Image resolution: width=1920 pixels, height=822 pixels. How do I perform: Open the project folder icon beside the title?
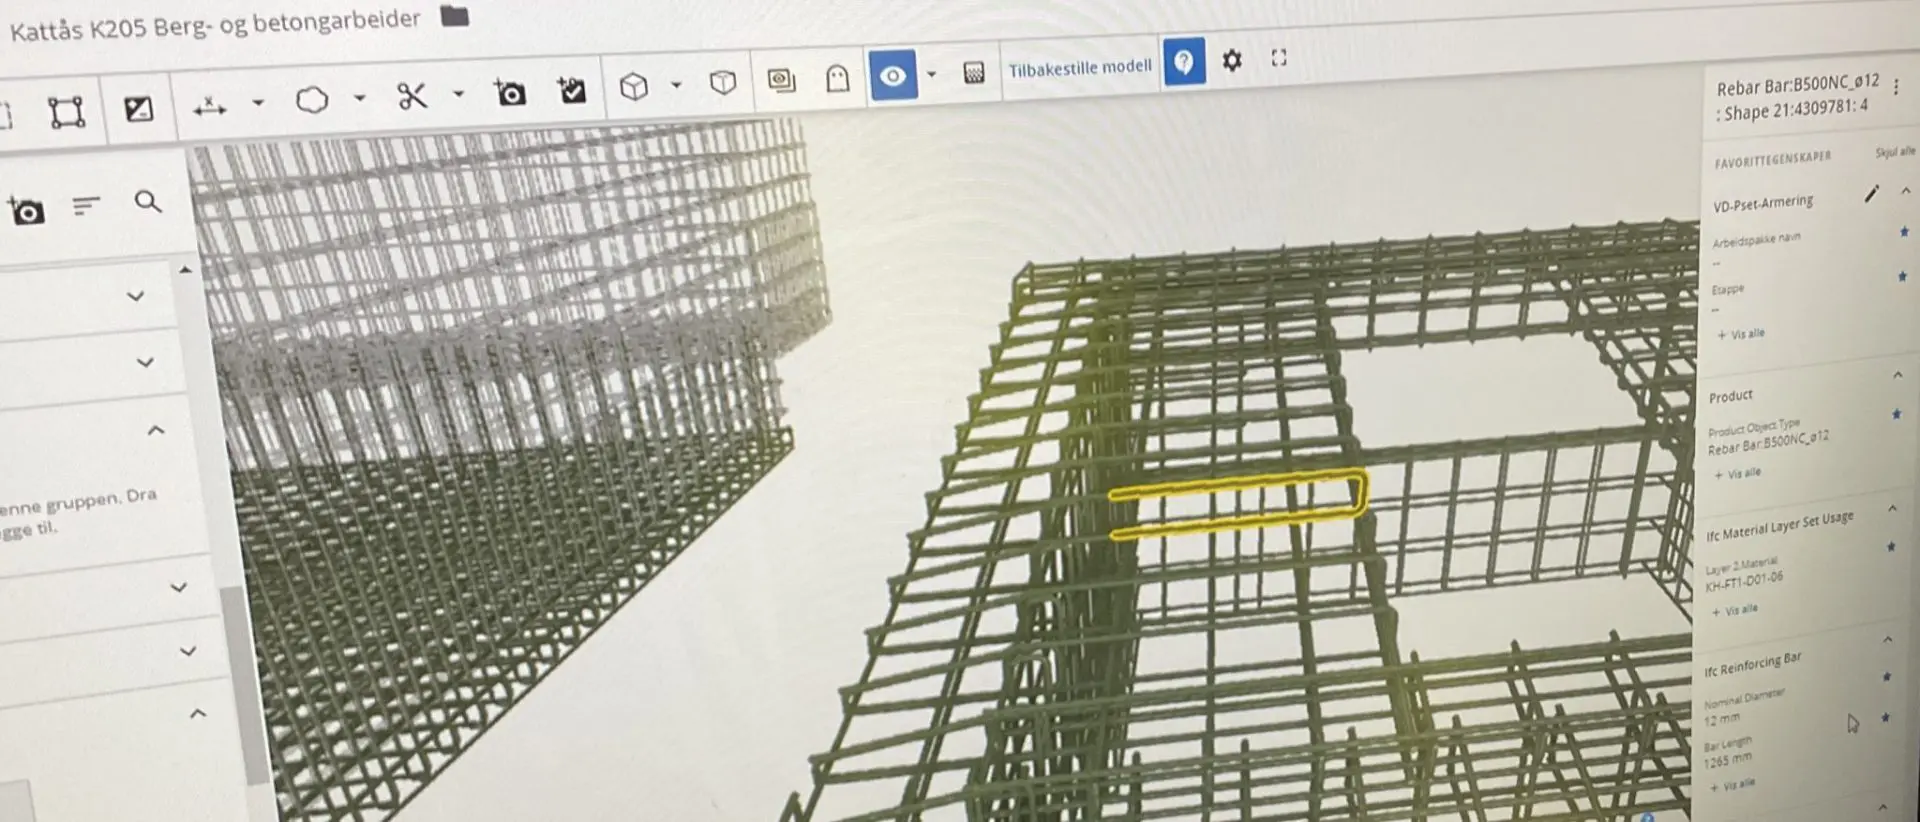tap(454, 16)
